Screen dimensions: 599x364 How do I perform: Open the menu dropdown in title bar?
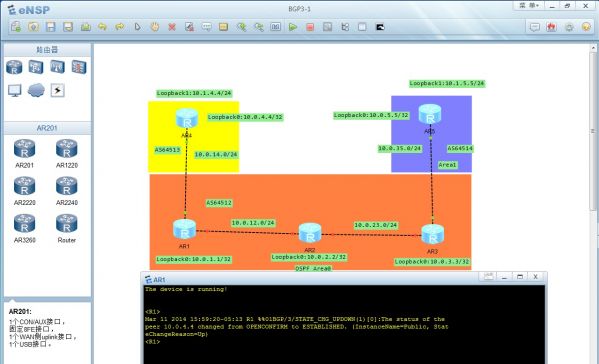(x=529, y=6)
